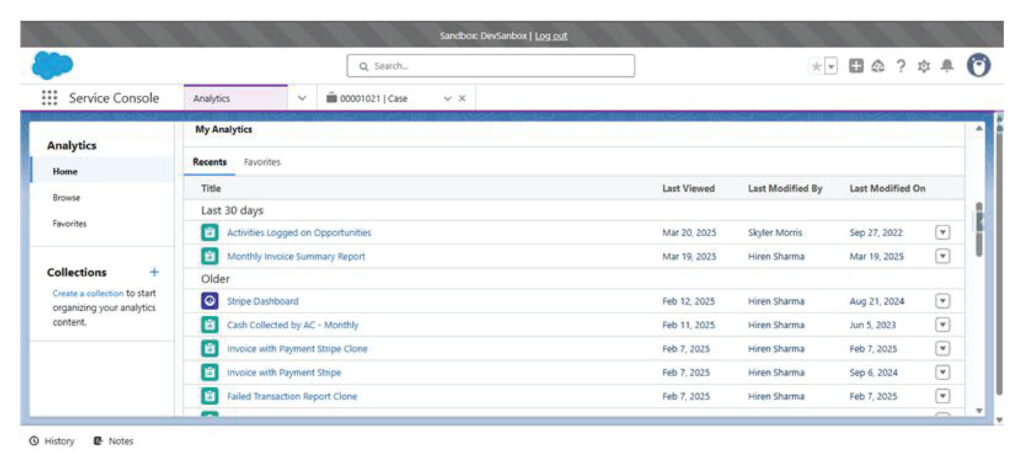1024x472 pixels.
Task: Click the list's vertical scrollbar thumb
Action: 979,230
